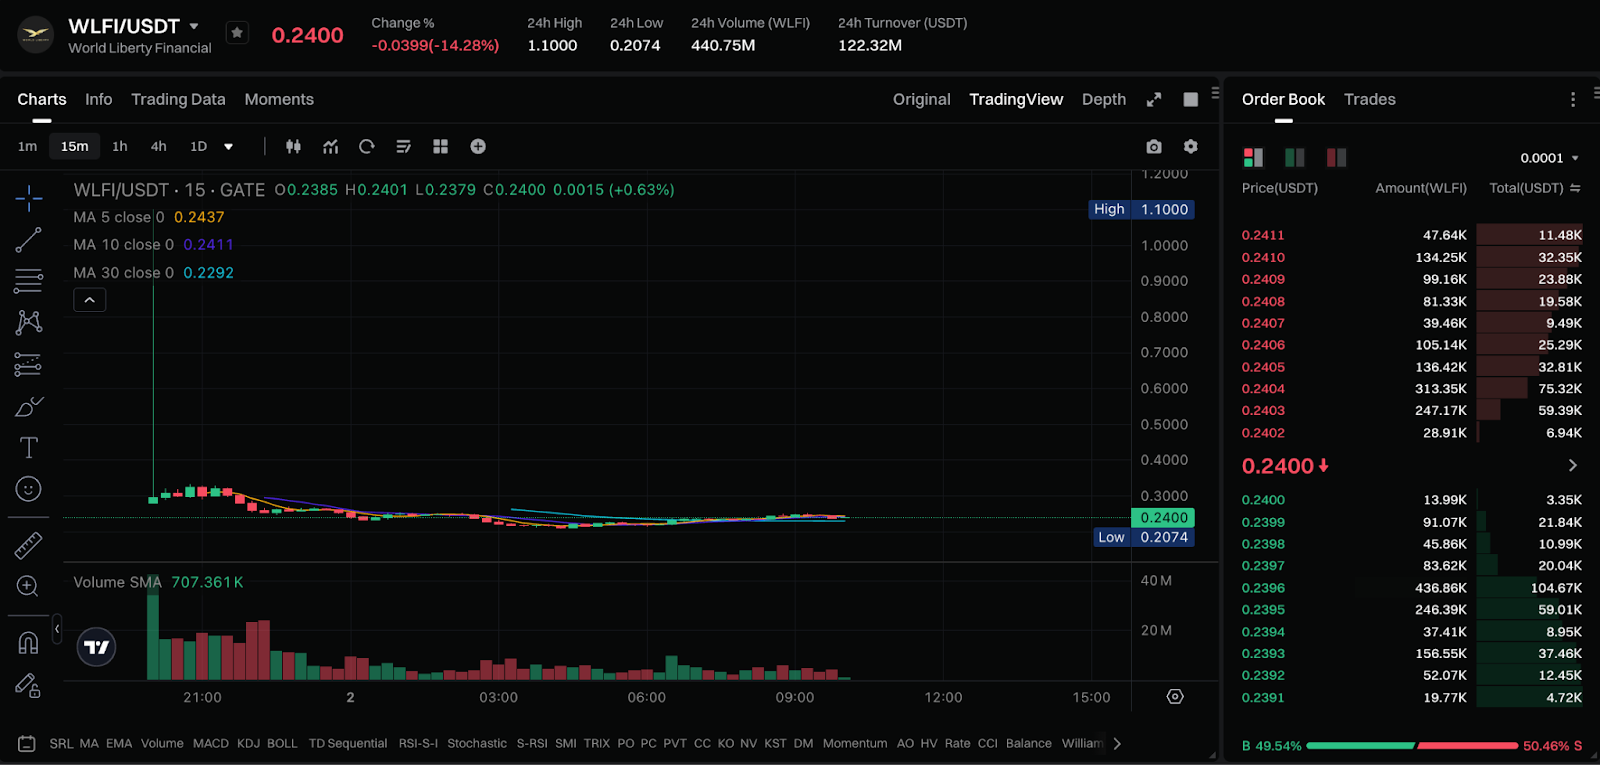Click the replay refresh icon

(367, 146)
